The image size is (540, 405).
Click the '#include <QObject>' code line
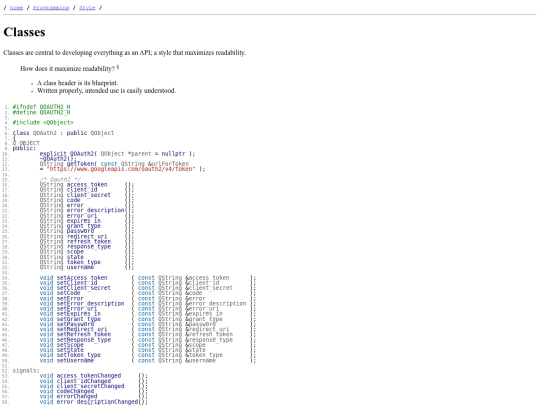point(43,122)
